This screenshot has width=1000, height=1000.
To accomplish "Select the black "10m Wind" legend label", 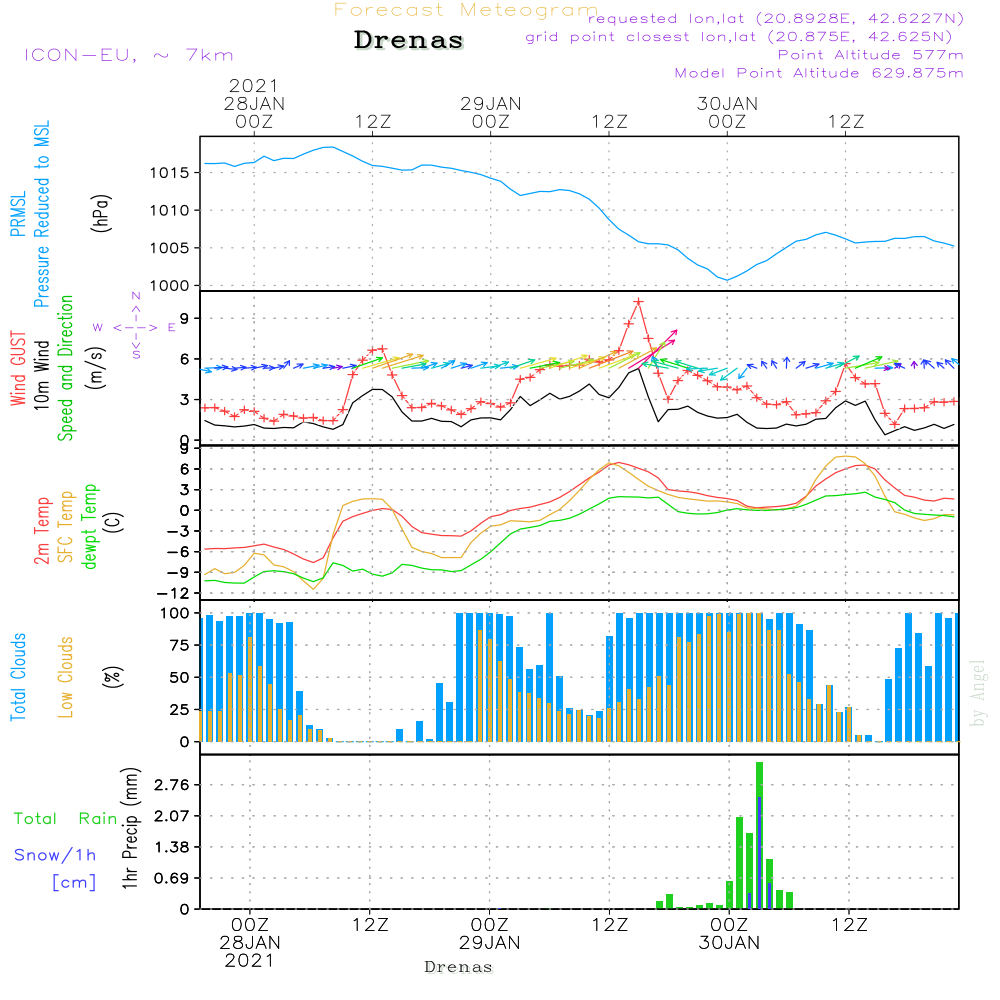I will point(41,374).
